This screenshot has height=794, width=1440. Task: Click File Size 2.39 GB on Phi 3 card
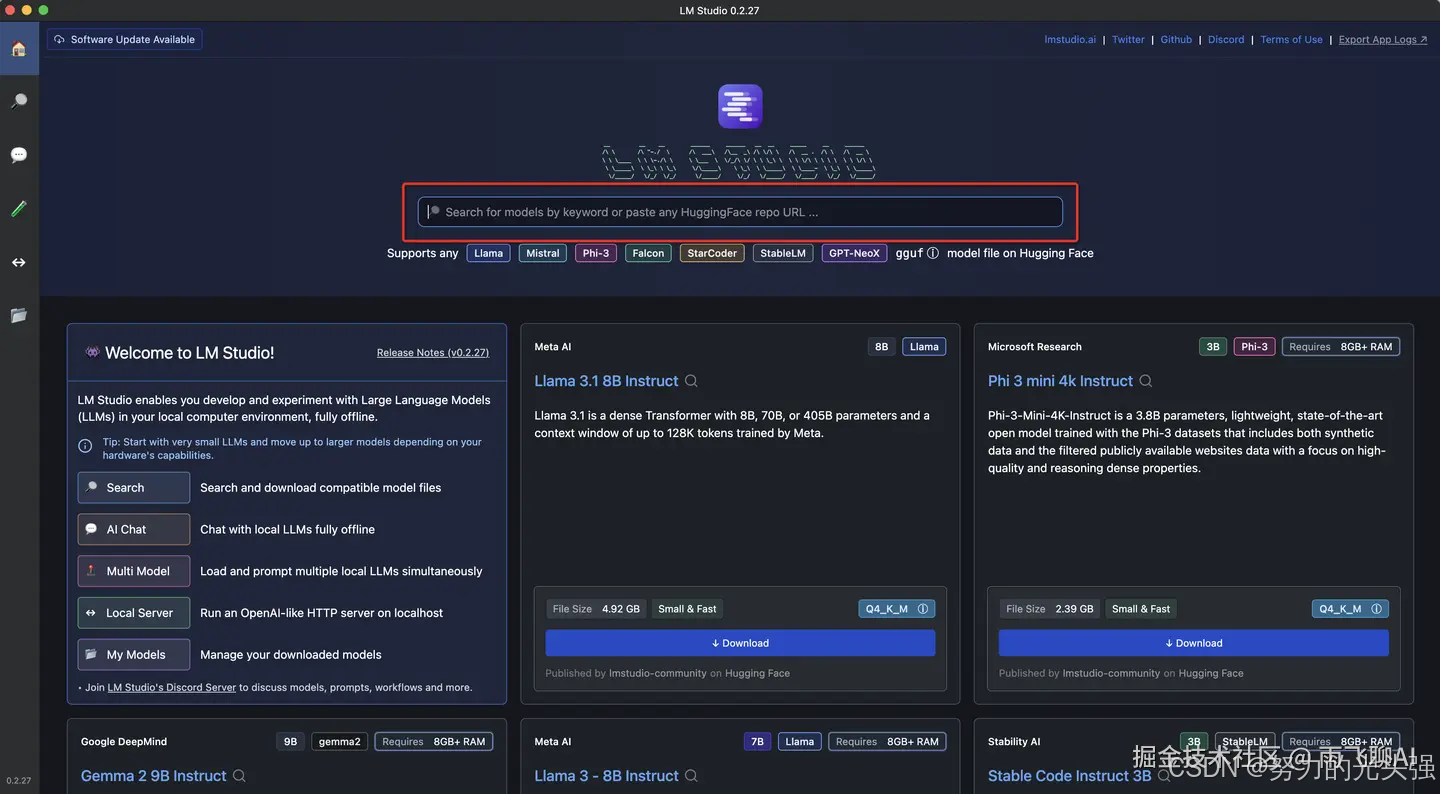coord(1050,609)
